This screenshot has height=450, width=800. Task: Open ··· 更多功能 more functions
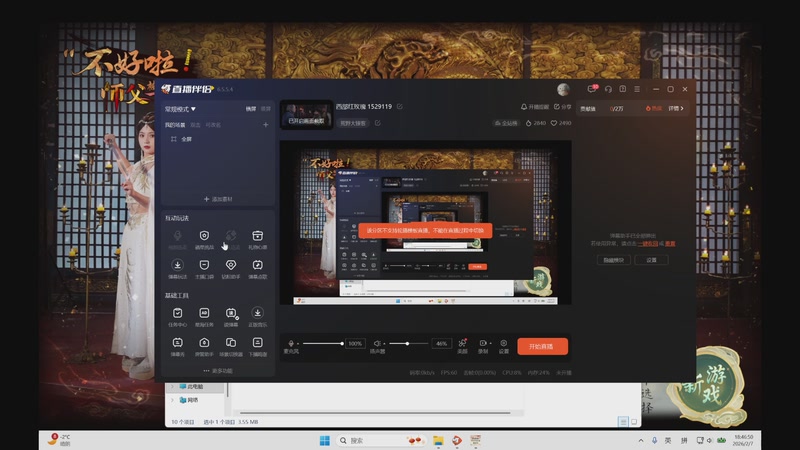click(x=218, y=371)
